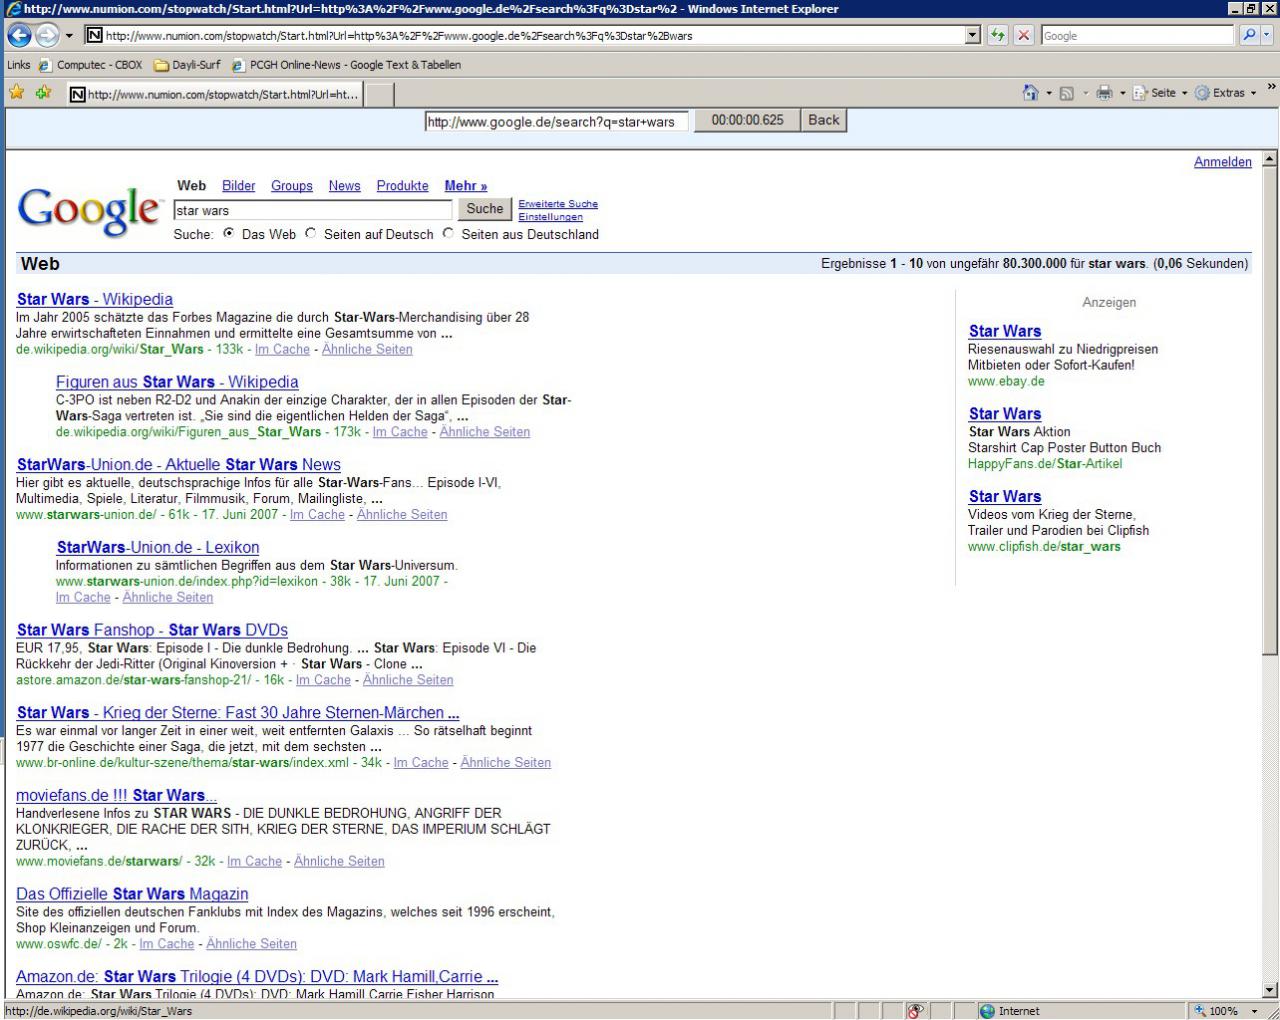The height and width of the screenshot is (1020, 1280).
Task: Open Das Offizielle Star Wars Magazin
Action: click(132, 894)
